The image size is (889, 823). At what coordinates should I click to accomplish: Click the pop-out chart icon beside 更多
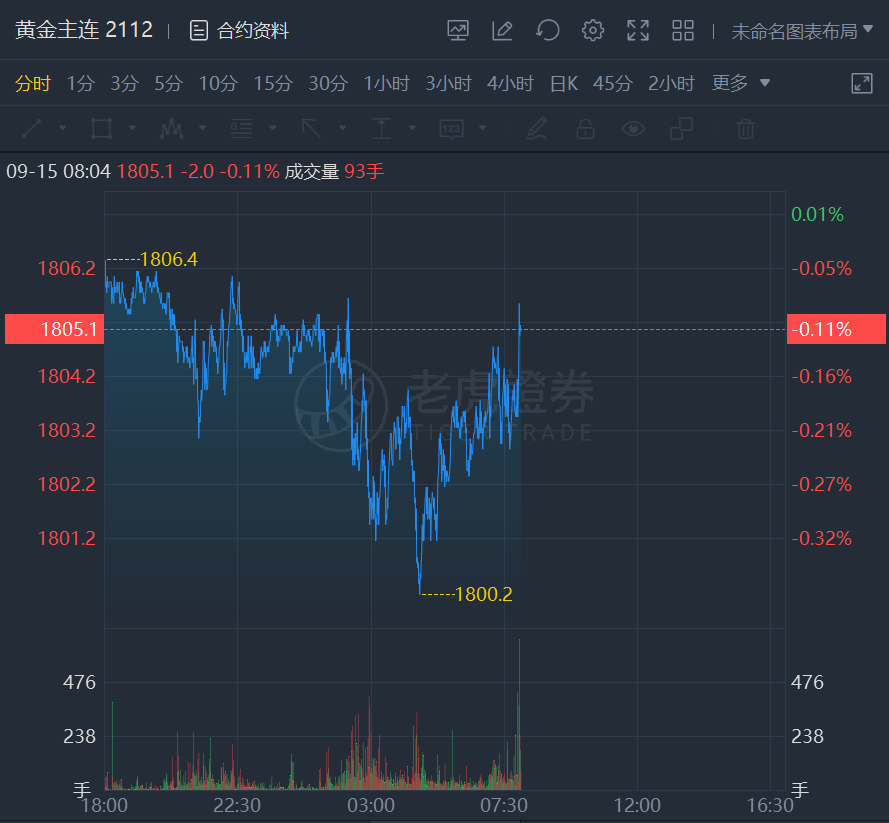(862, 83)
